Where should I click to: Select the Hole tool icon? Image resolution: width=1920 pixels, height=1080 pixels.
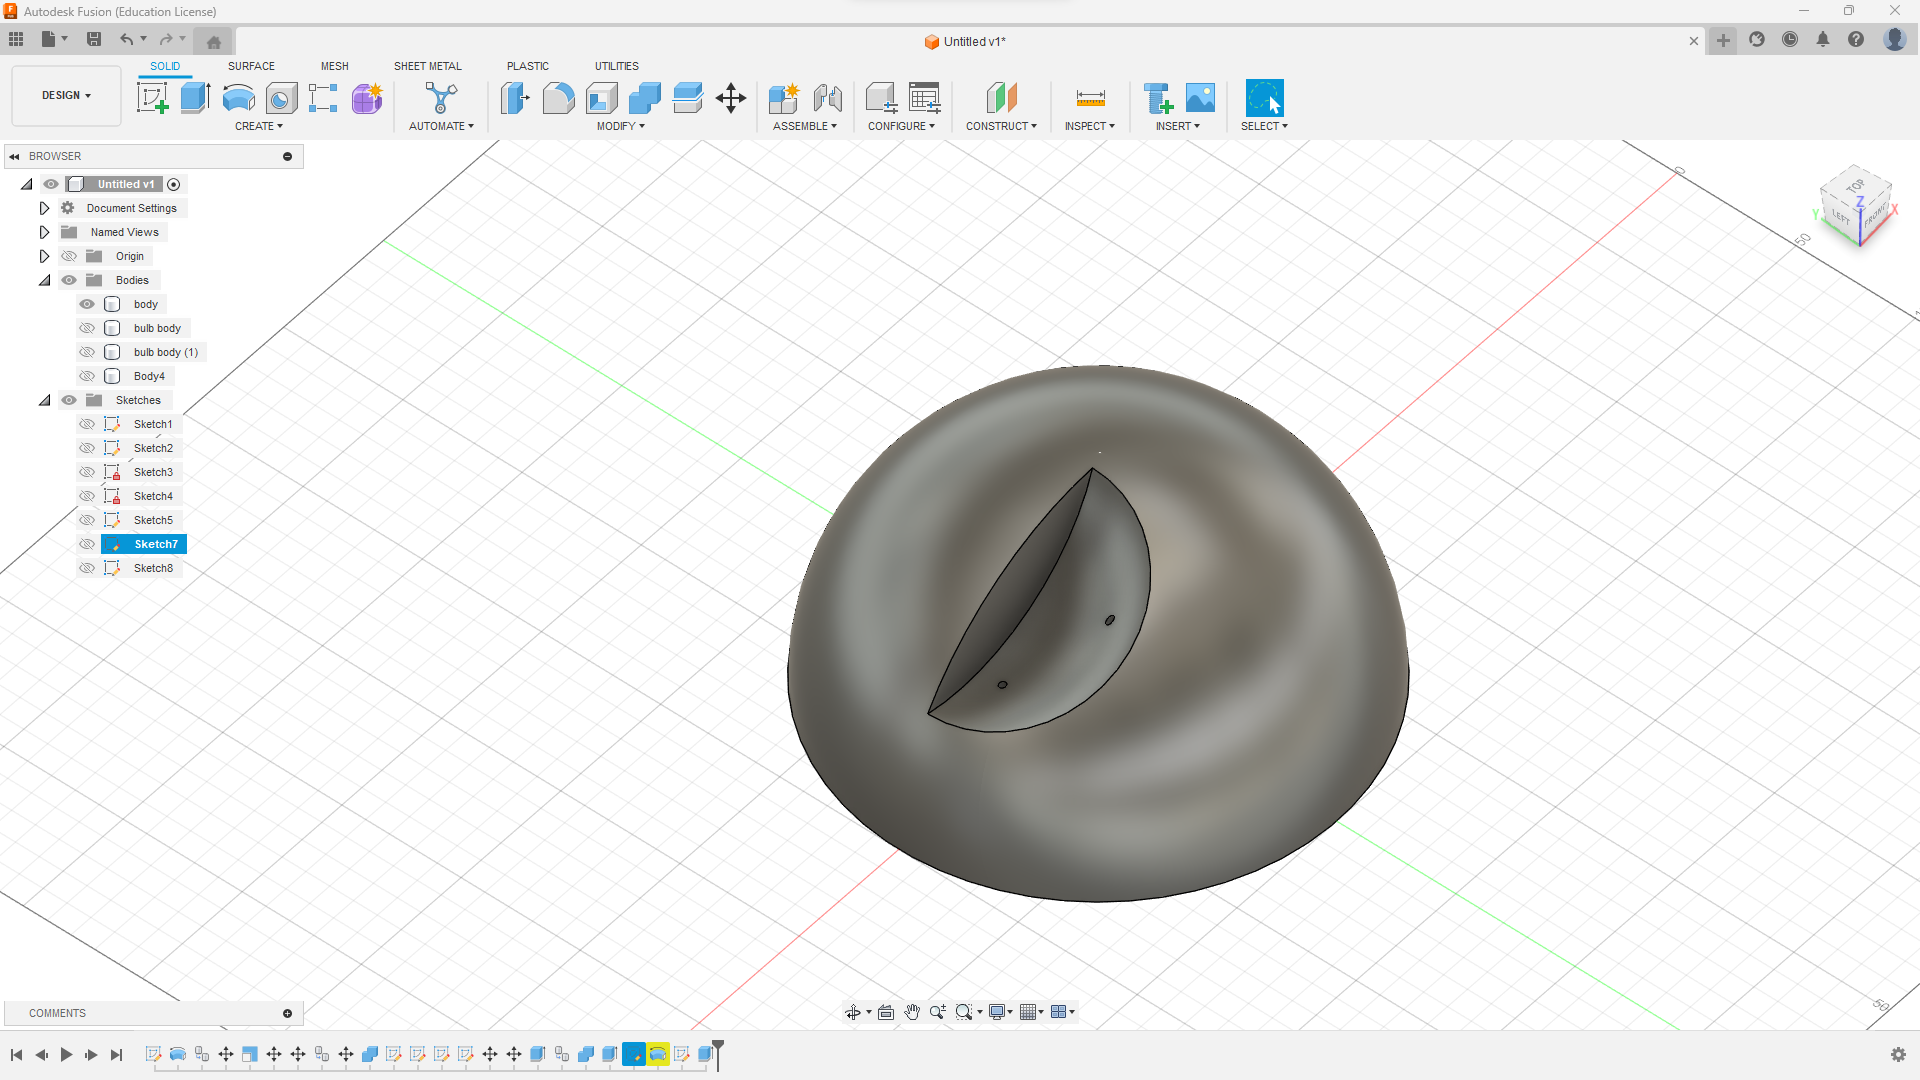pos(281,98)
